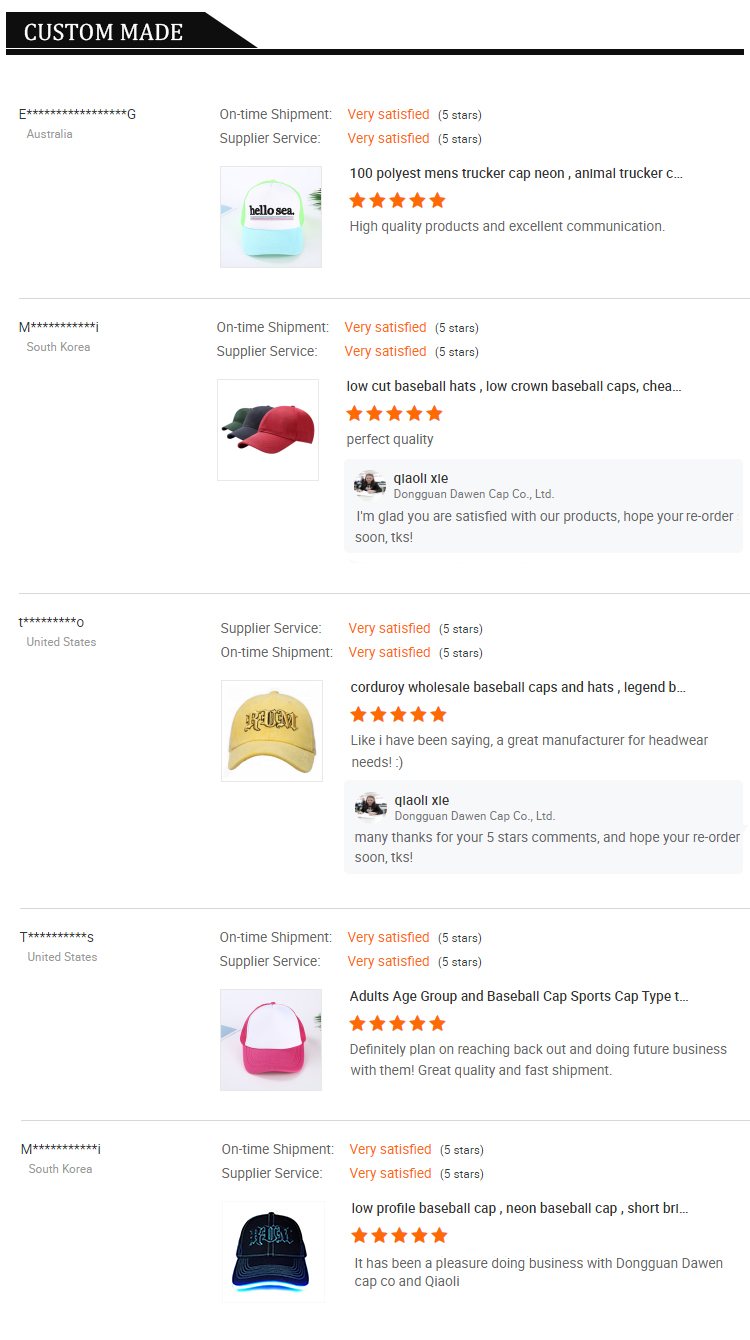Click supplier name Dongguan Dawen Cap Co., Ltd.
Screen dimensions: 750x1340
point(474,494)
